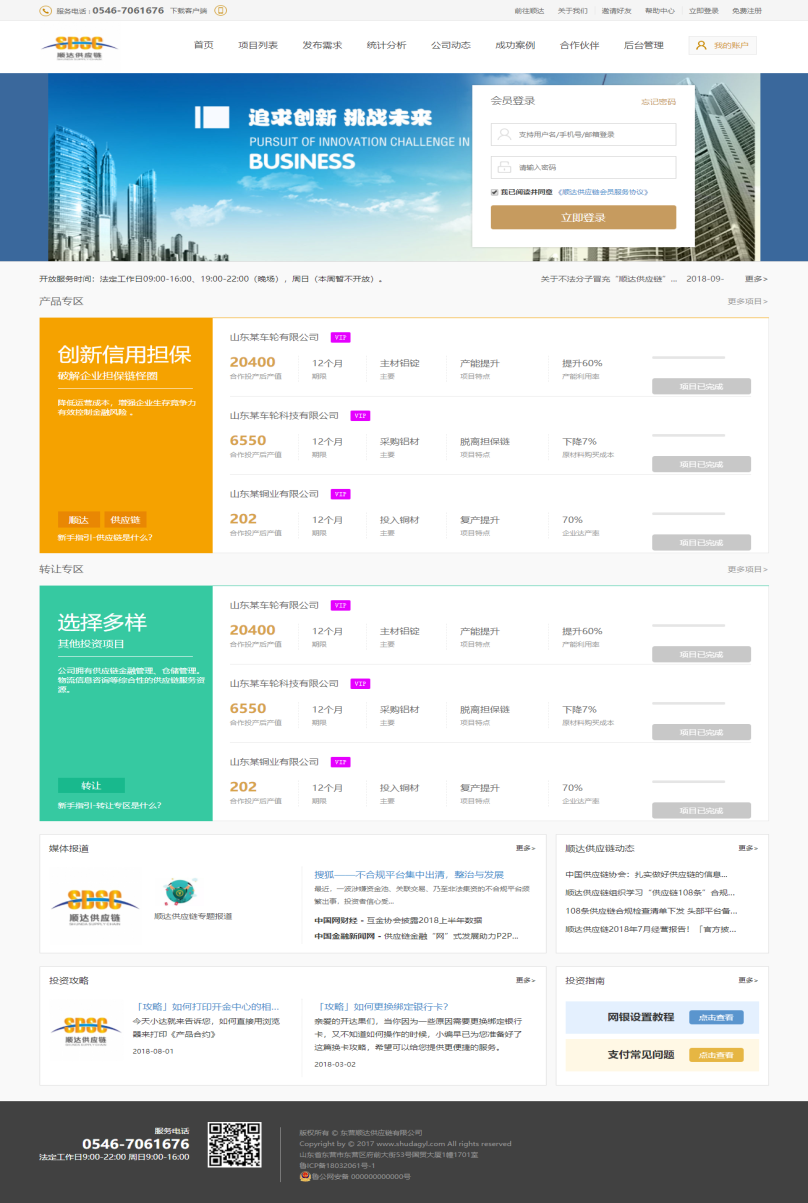The width and height of the screenshot is (808, 1203).
Task: Click the VIP badge next to 山东某铜业有限公司
Action: 341,493
